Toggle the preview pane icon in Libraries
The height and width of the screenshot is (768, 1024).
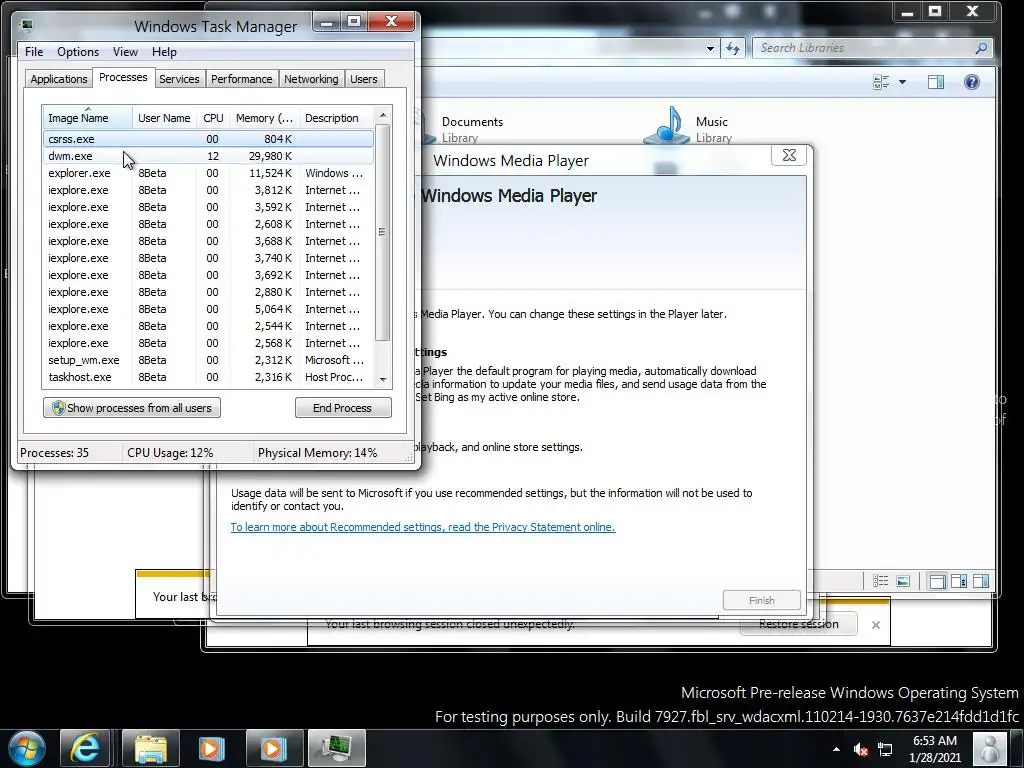(936, 82)
